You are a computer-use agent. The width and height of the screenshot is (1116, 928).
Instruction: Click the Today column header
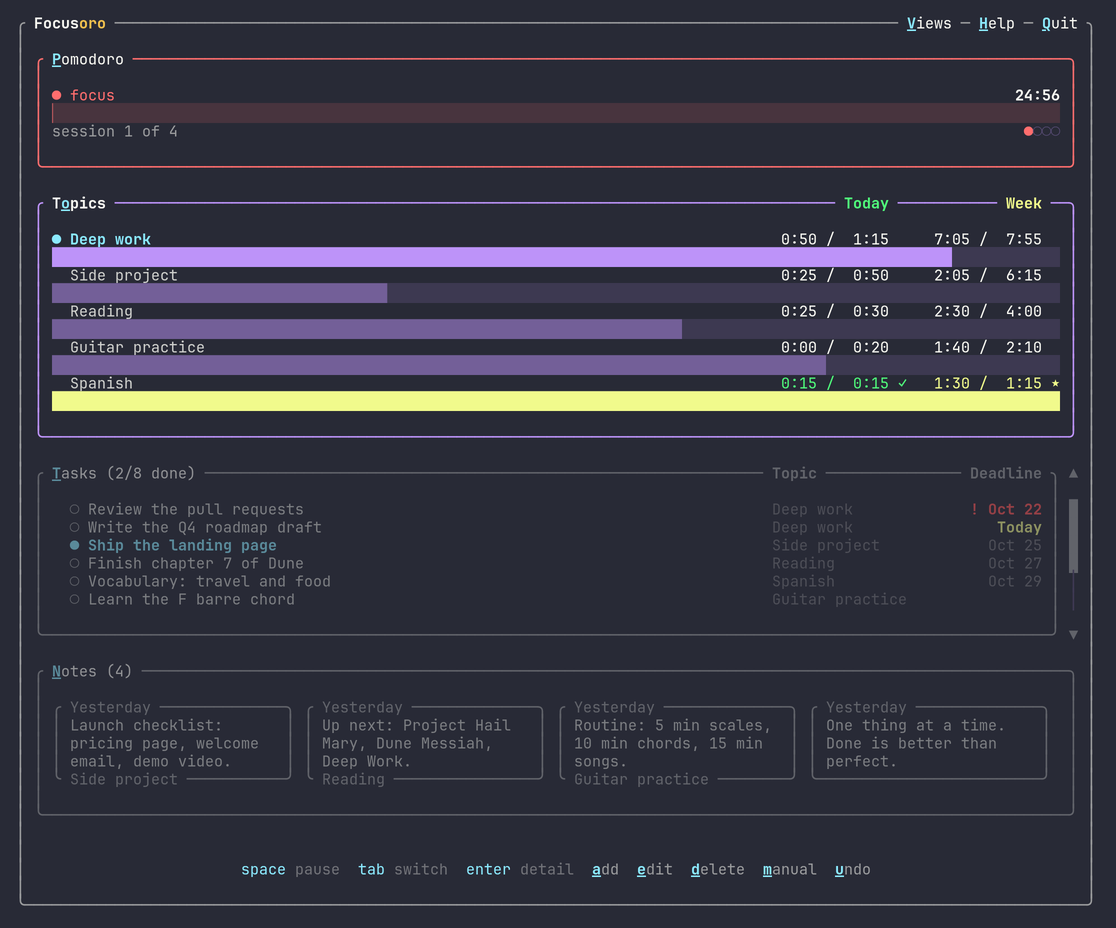pyautogui.click(x=866, y=204)
